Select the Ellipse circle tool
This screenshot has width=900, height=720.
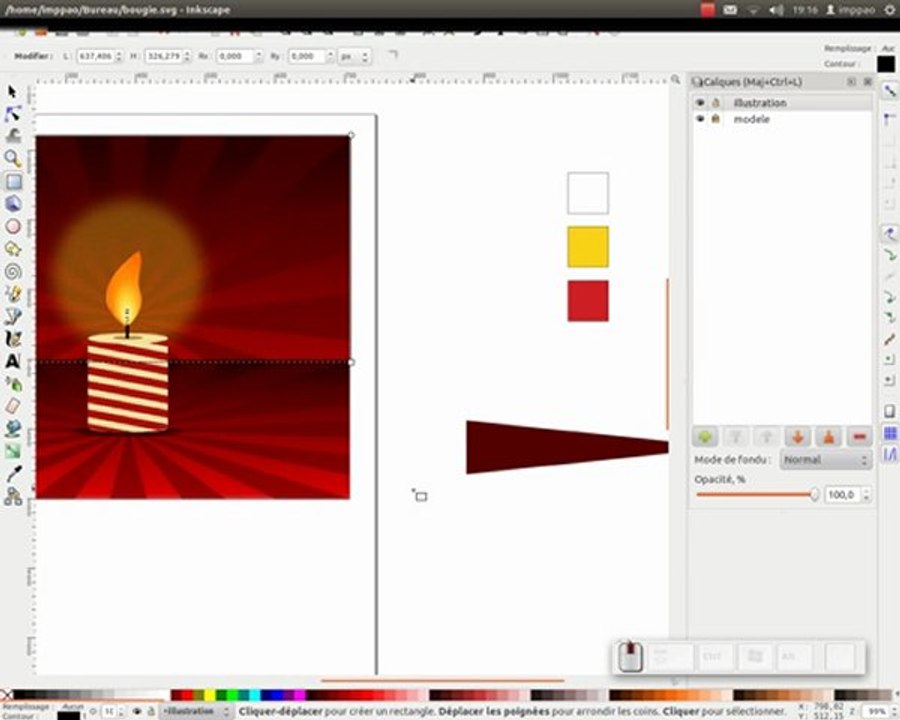13,226
